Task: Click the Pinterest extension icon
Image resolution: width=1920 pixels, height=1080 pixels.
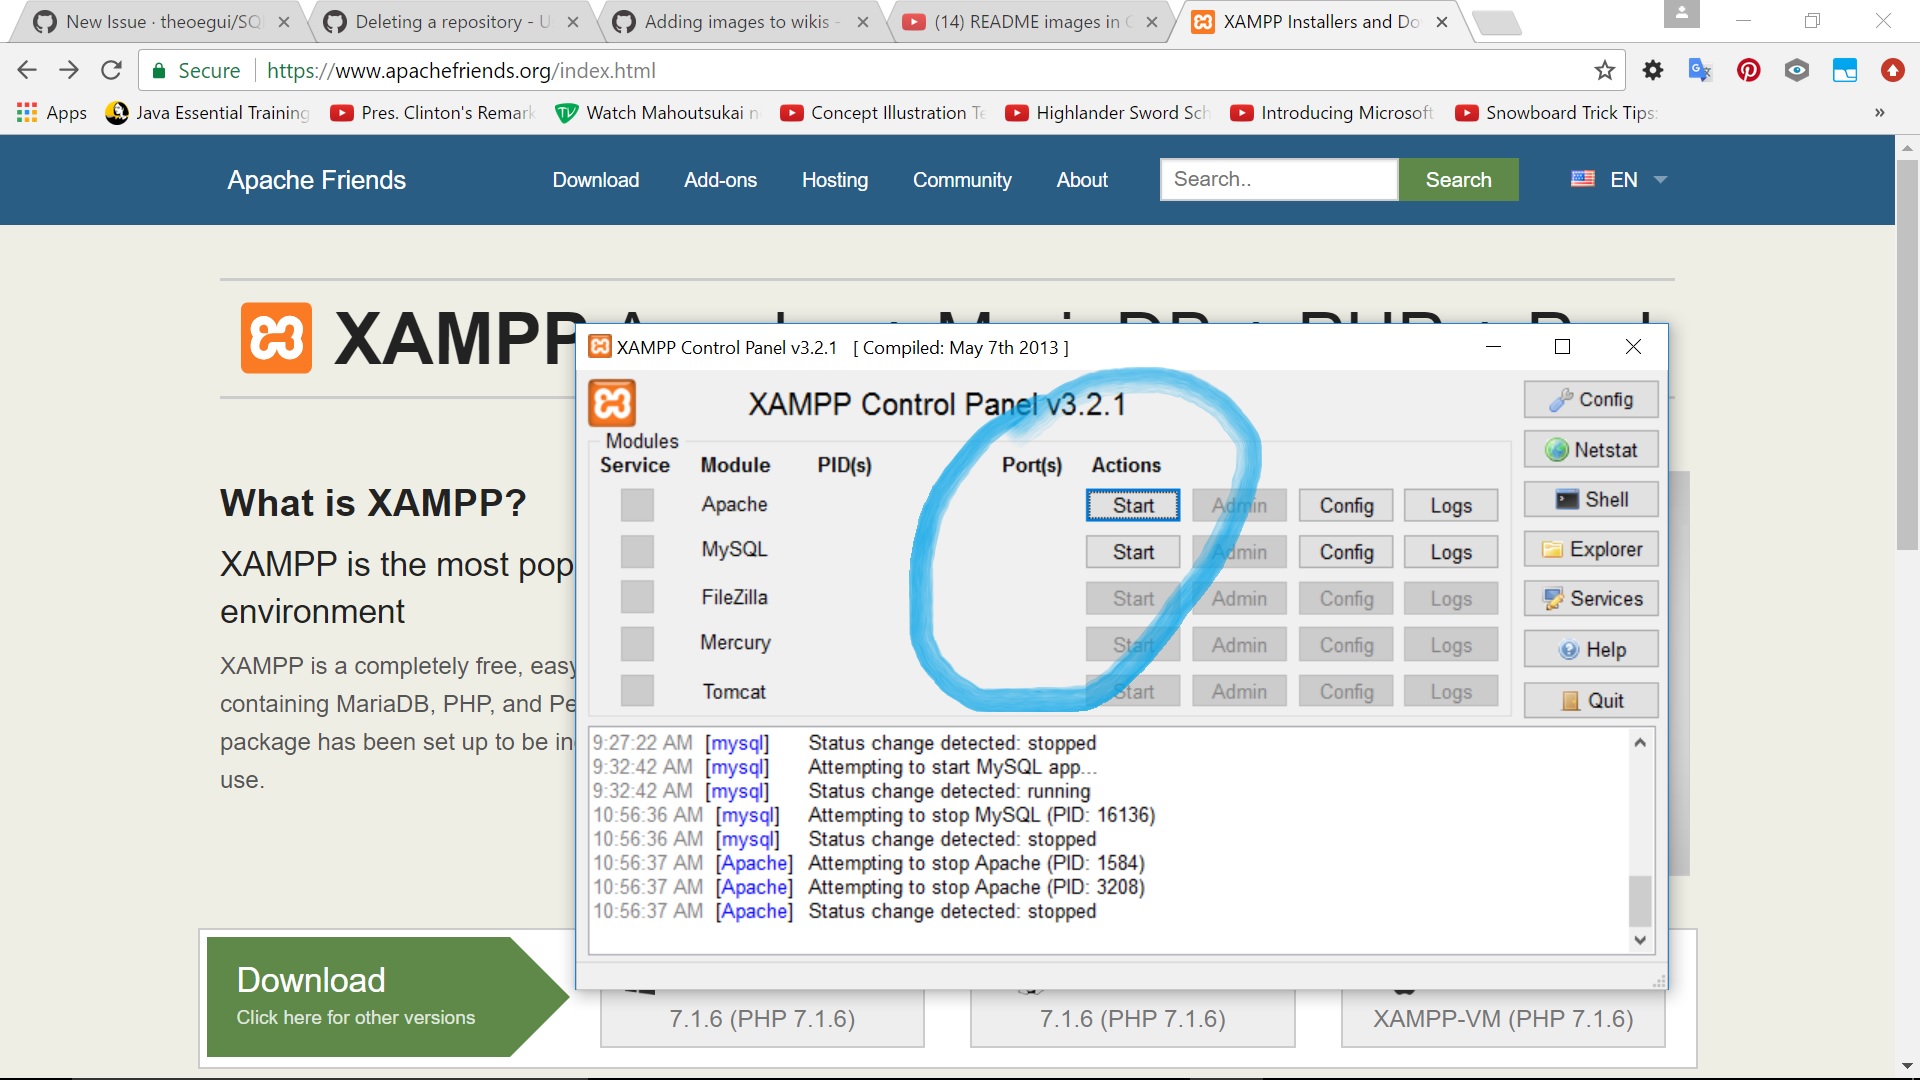Action: click(x=1748, y=70)
